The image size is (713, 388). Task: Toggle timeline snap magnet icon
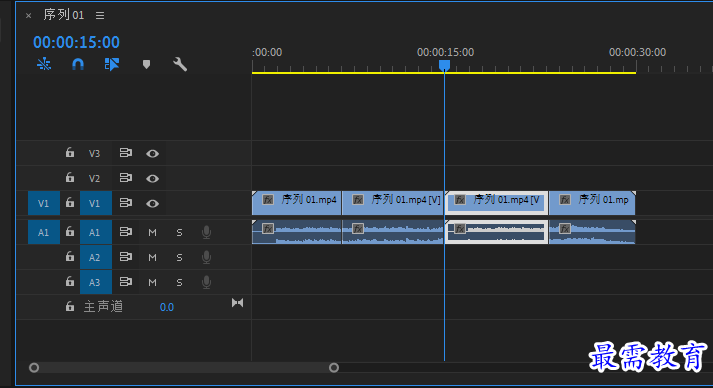[x=78, y=64]
